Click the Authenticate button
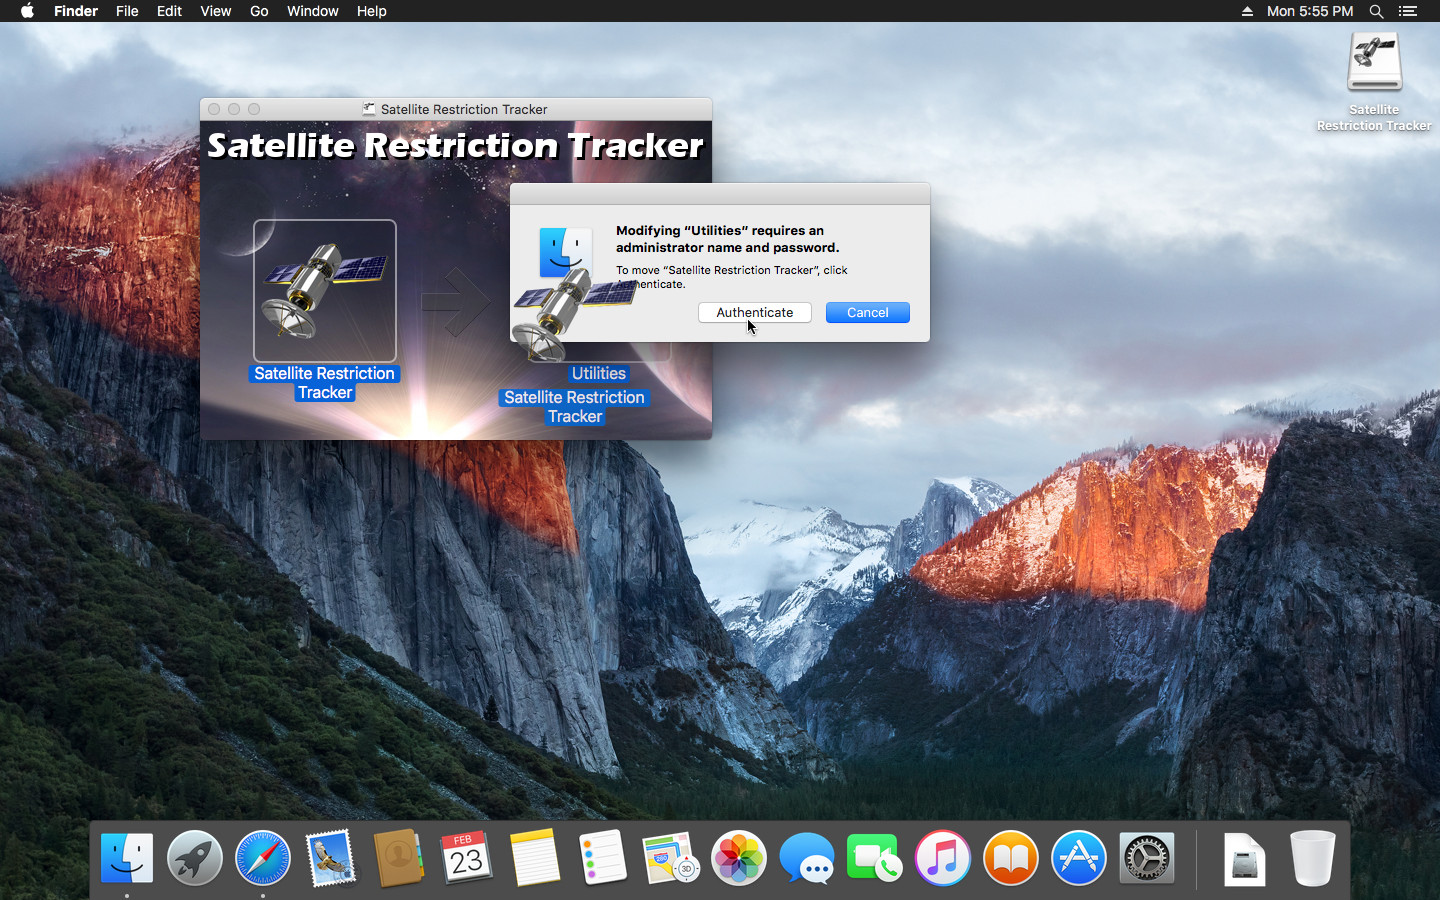1440x900 pixels. tap(754, 313)
